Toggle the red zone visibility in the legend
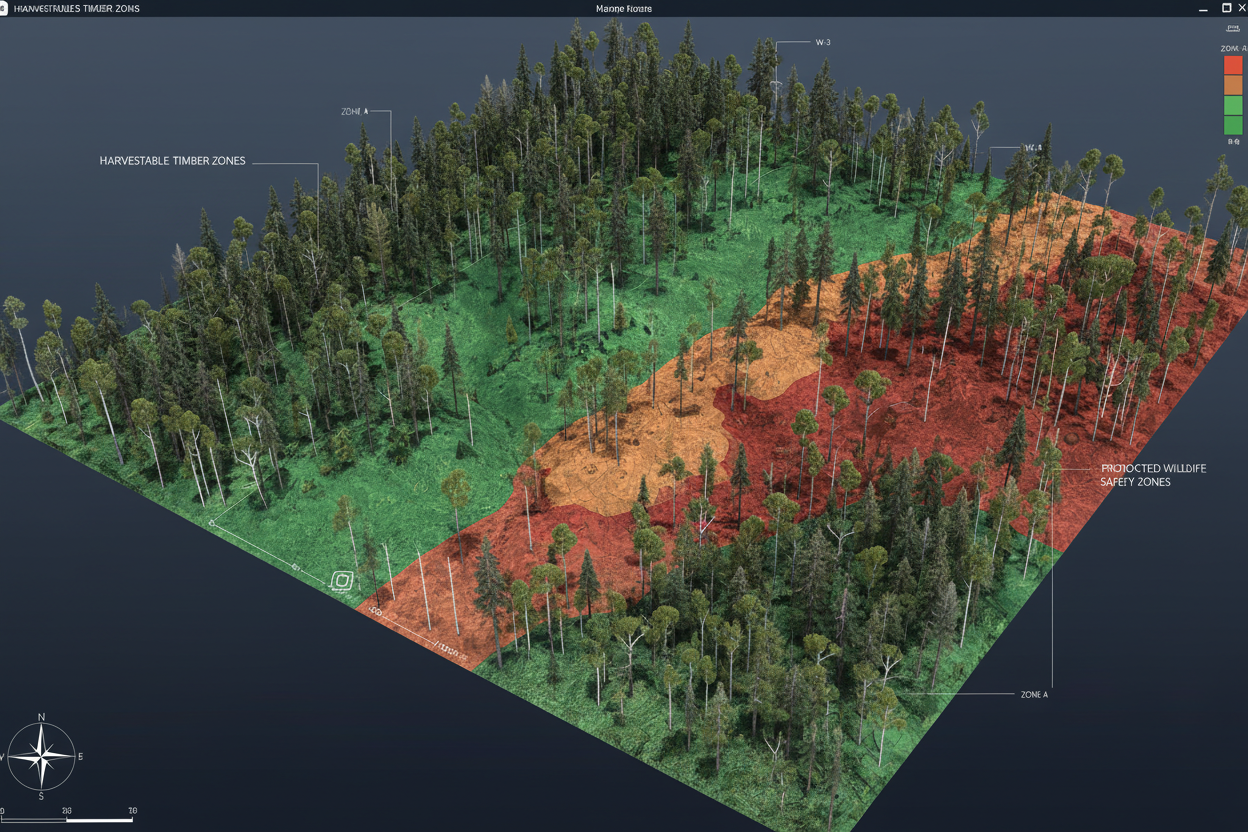Image resolution: width=1248 pixels, height=832 pixels. pos(1233,64)
